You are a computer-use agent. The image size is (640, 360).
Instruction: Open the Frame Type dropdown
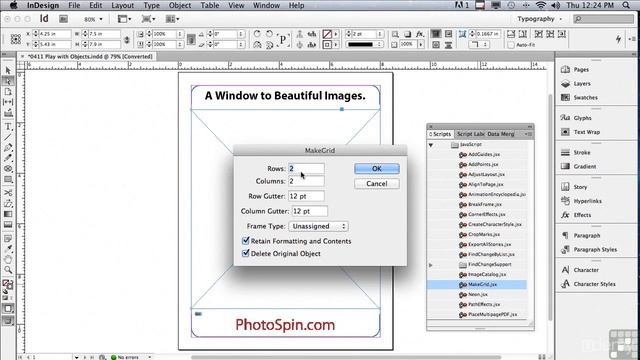[318, 226]
